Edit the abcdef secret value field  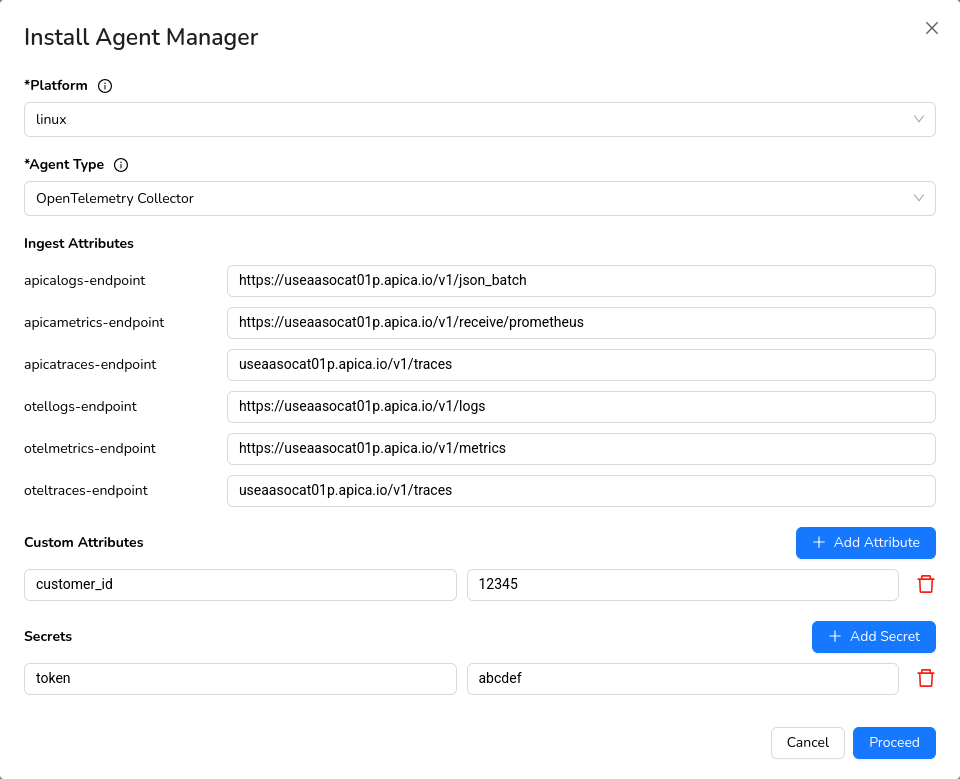[682, 678]
